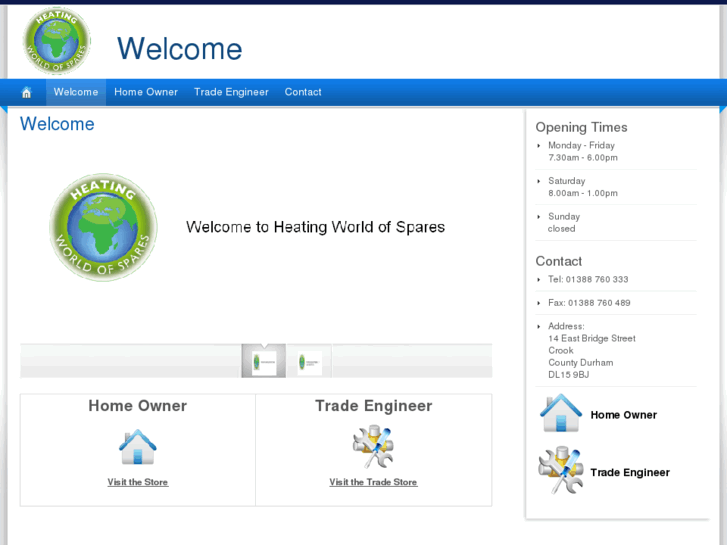Image resolution: width=727 pixels, height=545 pixels.
Task: Click the blue Welcome page heading
Action: click(x=57, y=124)
